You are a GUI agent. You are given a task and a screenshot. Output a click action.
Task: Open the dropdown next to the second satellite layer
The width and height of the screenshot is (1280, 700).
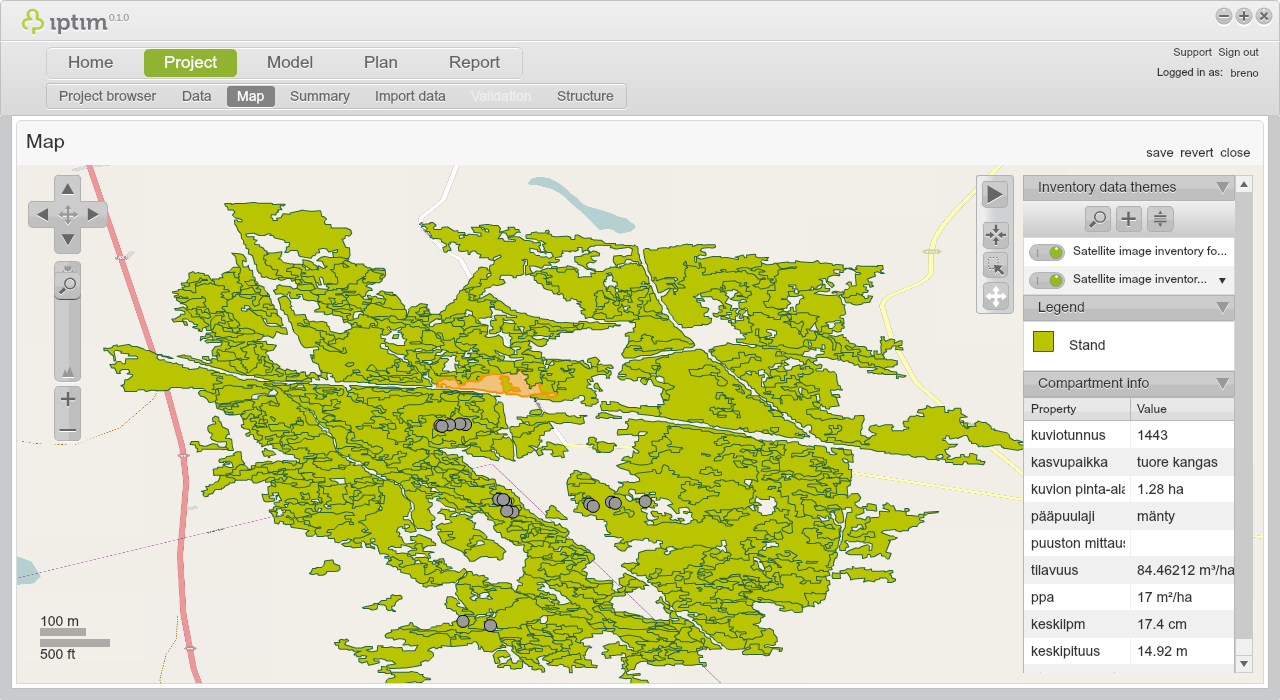pyautogui.click(x=1220, y=279)
